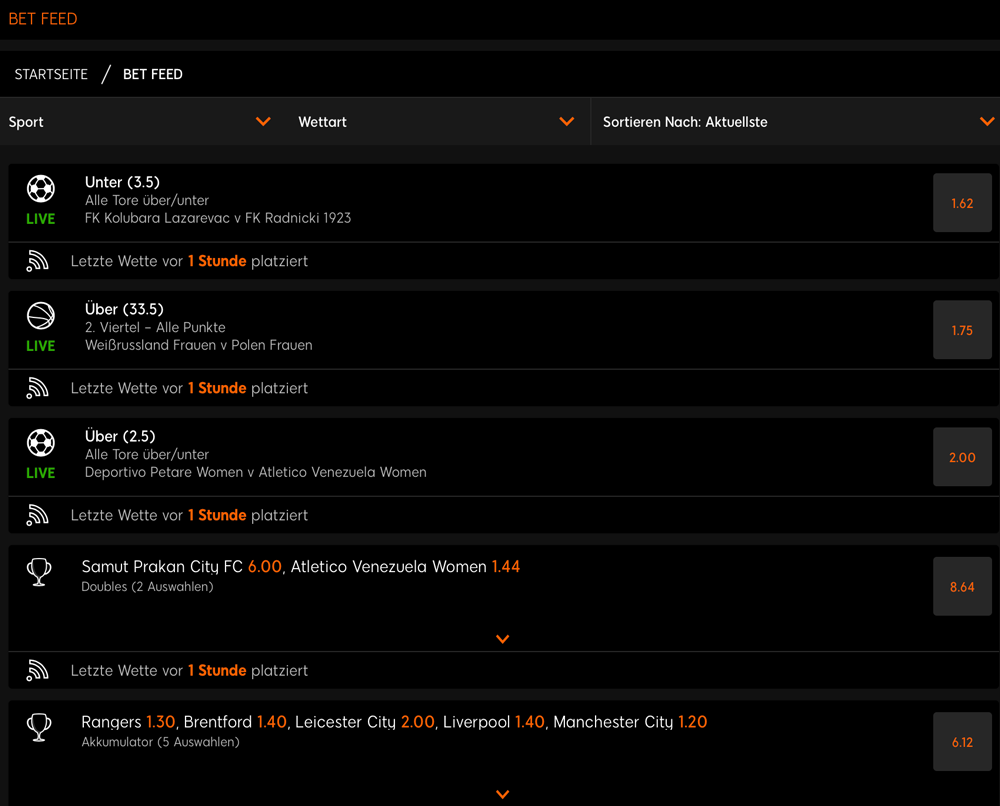
Task: Click the Brentford 1.40 selection
Action: [235, 722]
